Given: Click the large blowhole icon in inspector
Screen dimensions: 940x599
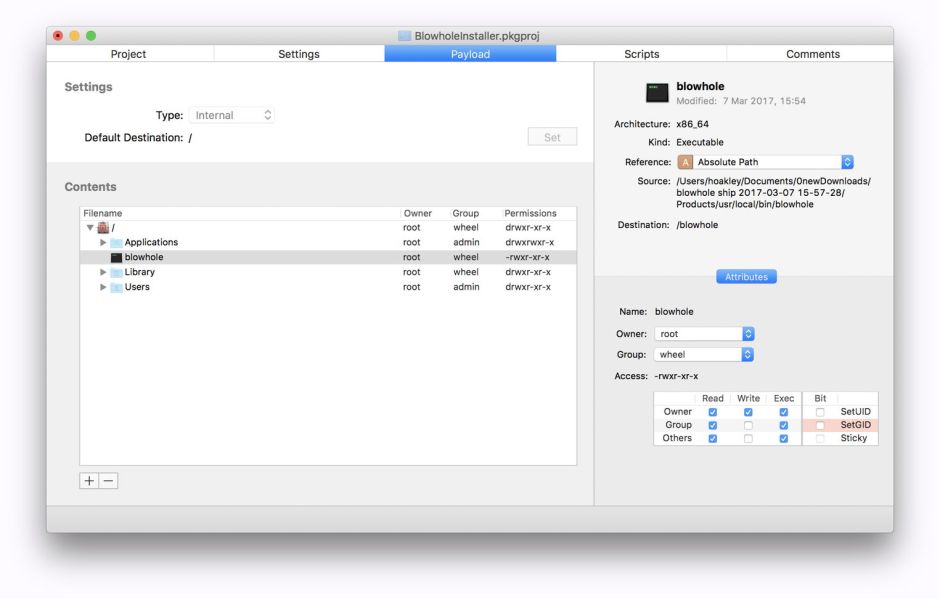Looking at the screenshot, I should tap(657, 93).
